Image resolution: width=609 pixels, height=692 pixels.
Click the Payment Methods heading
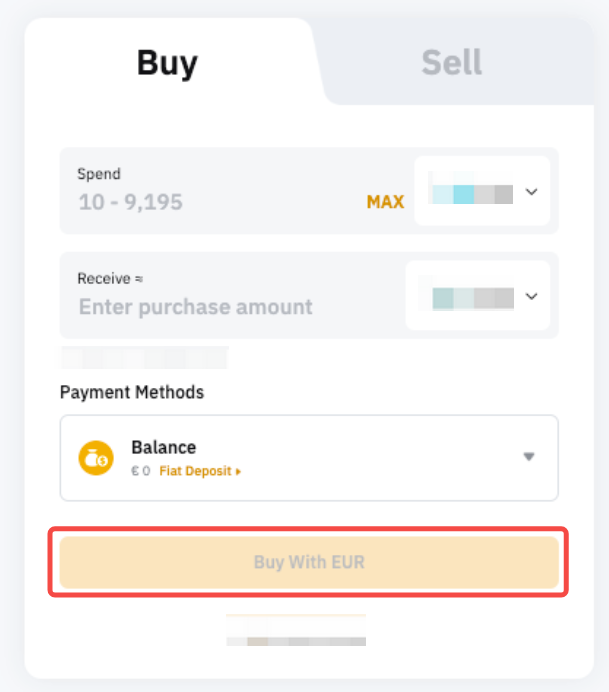[x=132, y=392]
